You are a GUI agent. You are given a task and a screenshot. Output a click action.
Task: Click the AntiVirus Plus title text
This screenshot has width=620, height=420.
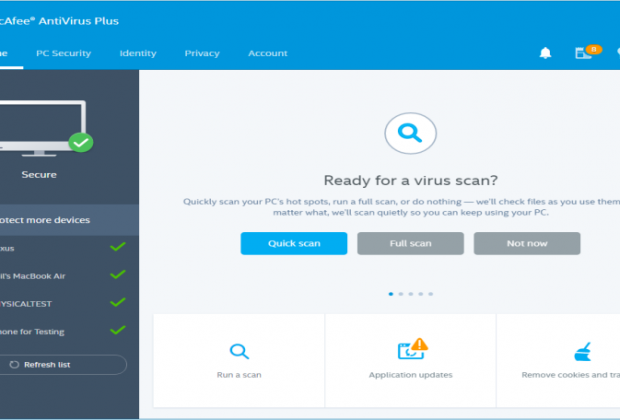tap(79, 21)
